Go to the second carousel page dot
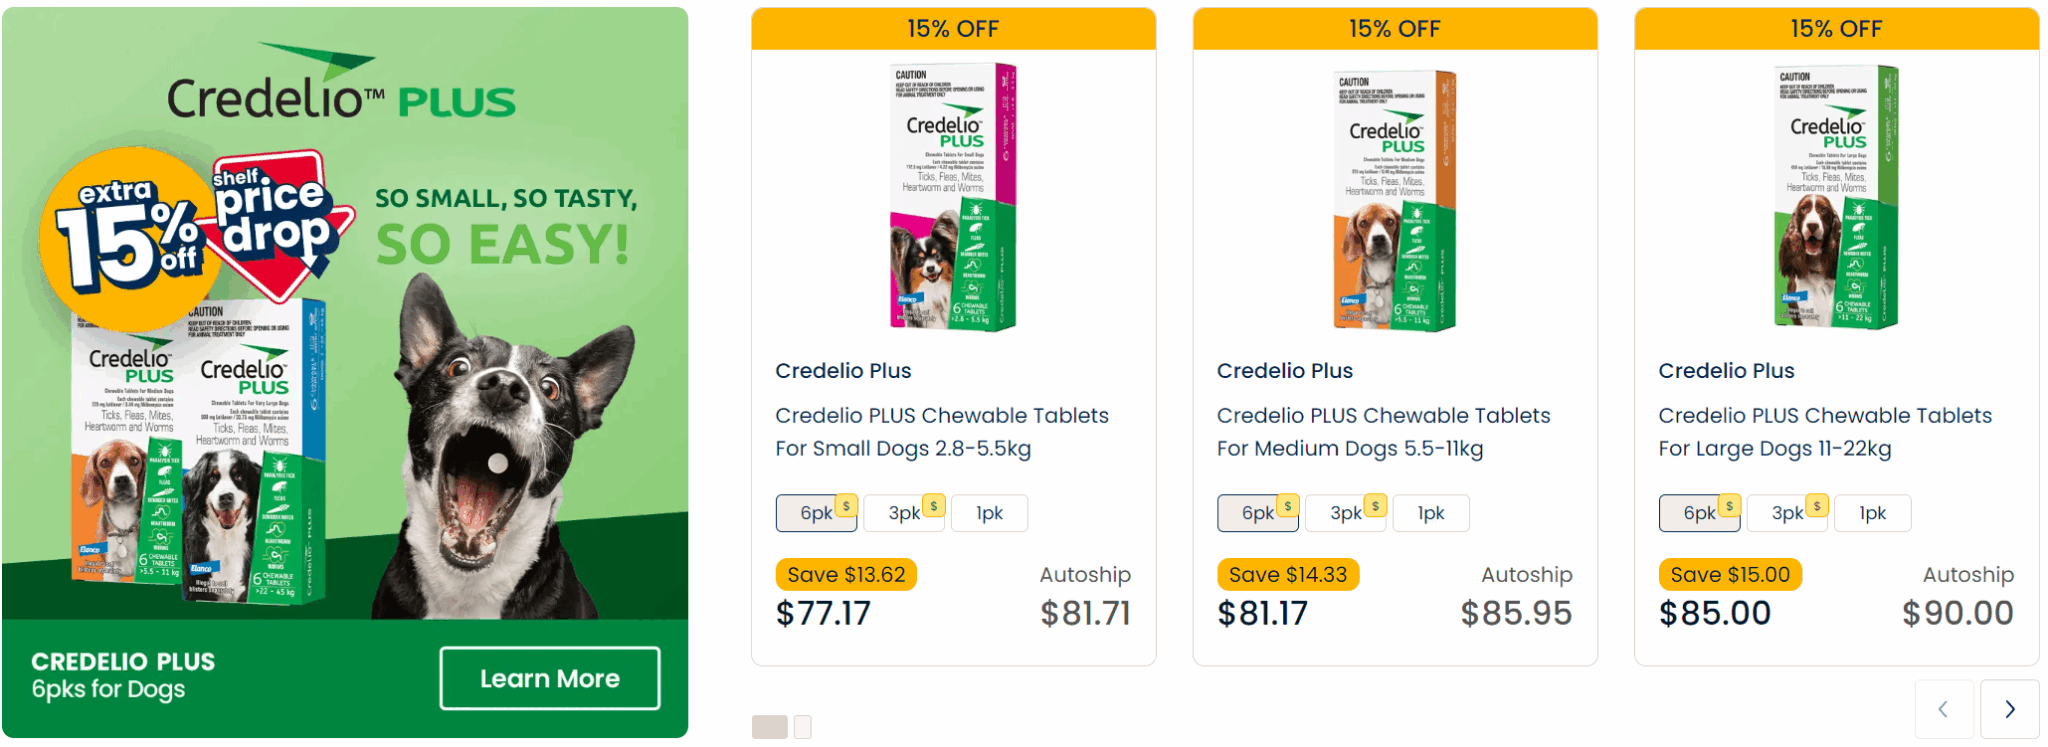Viewport: 2048px width, 747px height. tap(802, 727)
